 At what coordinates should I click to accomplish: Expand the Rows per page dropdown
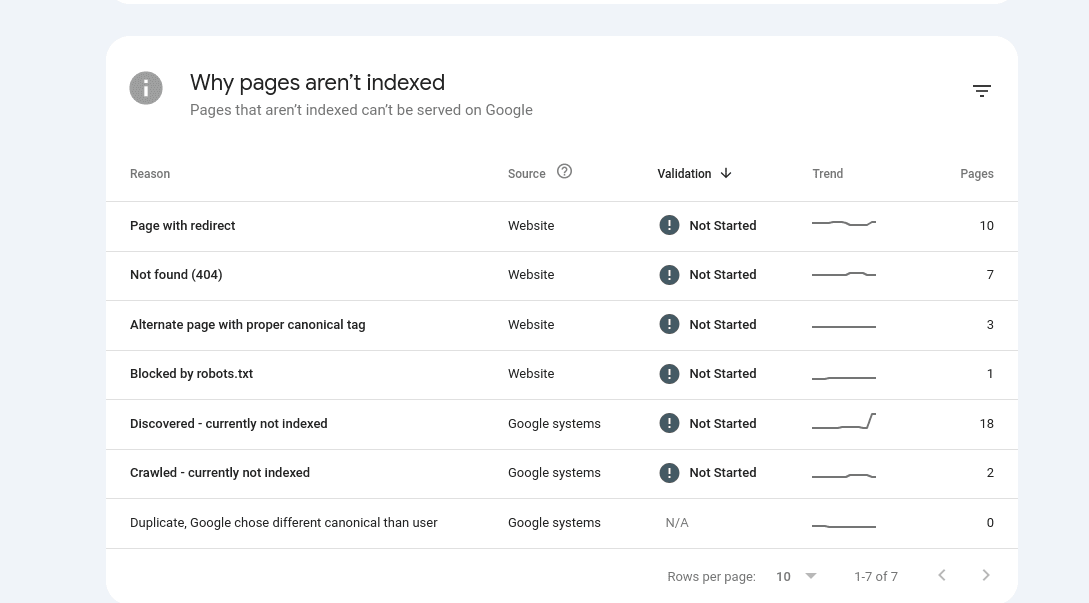[810, 576]
